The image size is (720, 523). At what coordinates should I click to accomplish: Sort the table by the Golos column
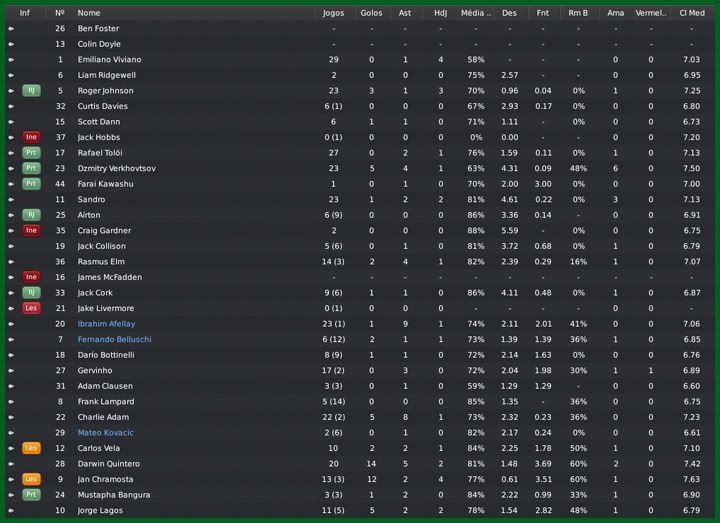tap(371, 13)
